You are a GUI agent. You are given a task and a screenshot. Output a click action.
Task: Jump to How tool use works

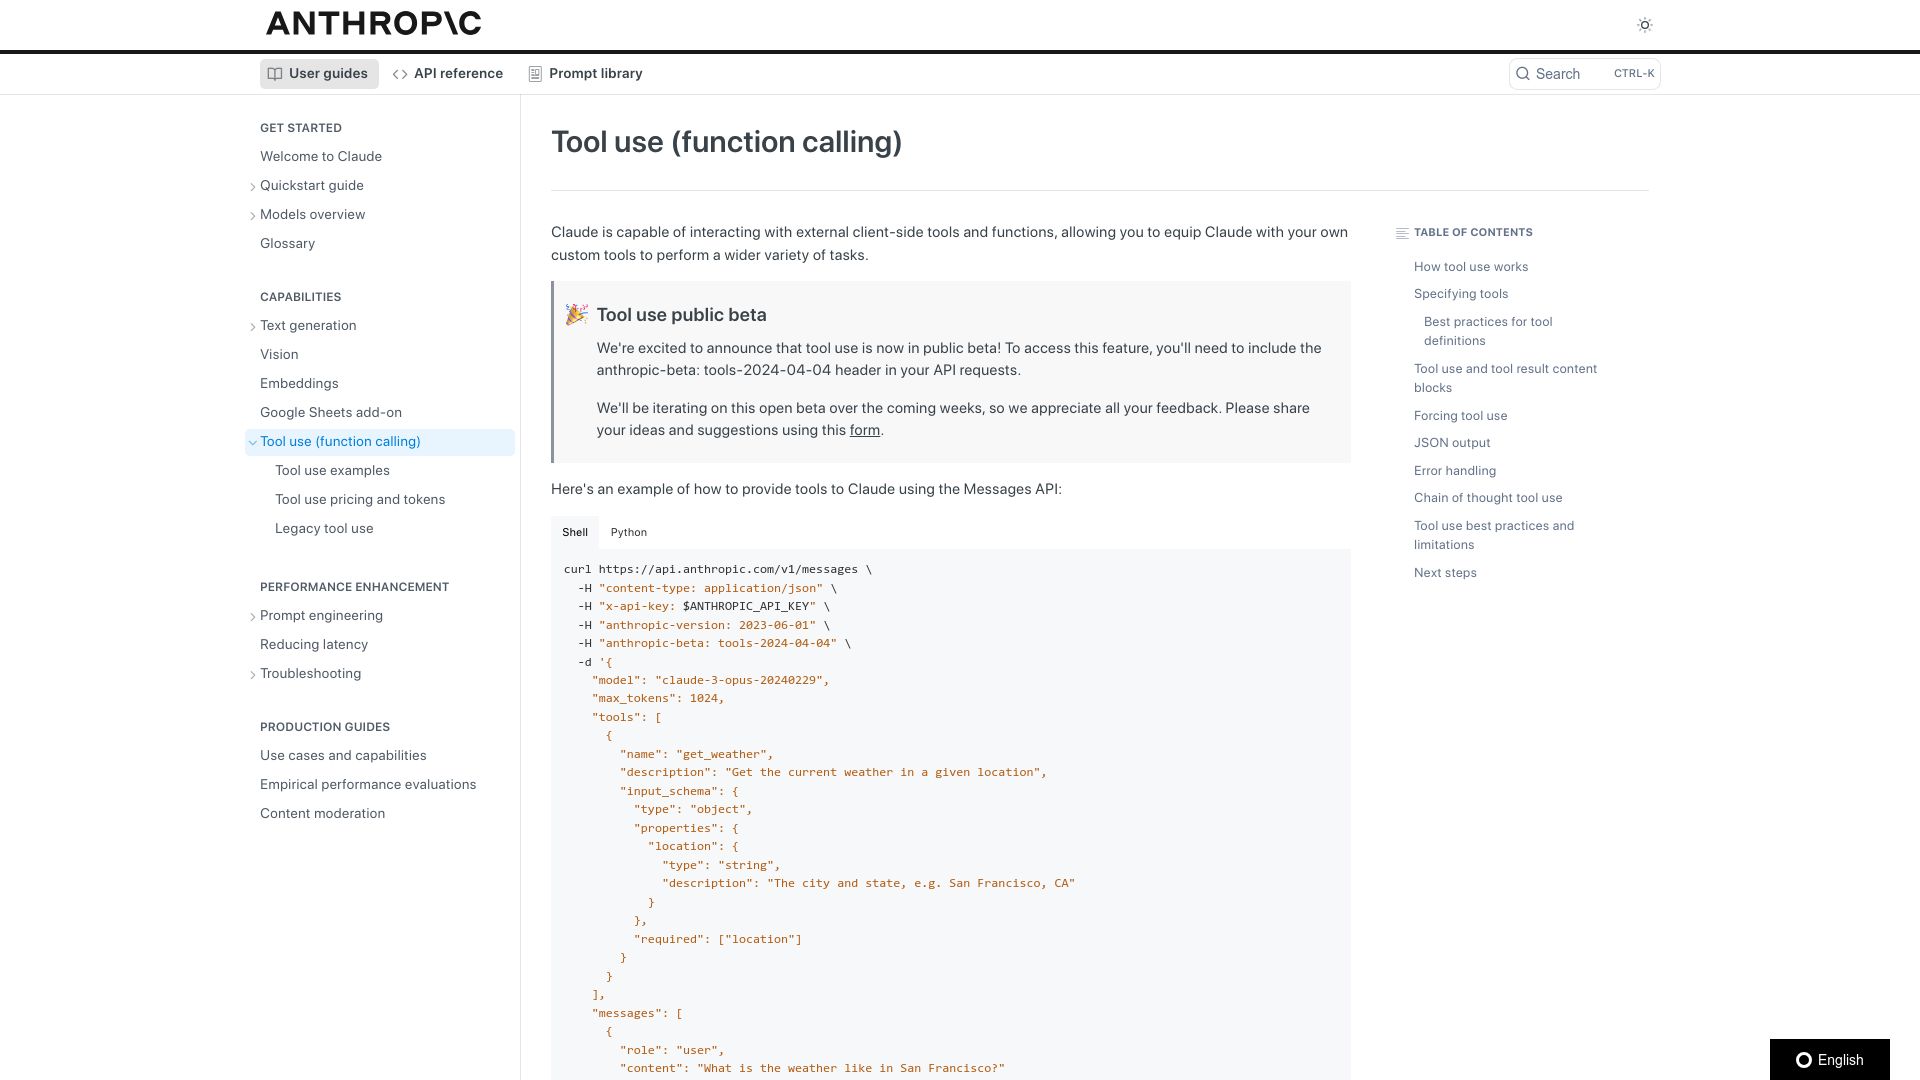(1471, 267)
